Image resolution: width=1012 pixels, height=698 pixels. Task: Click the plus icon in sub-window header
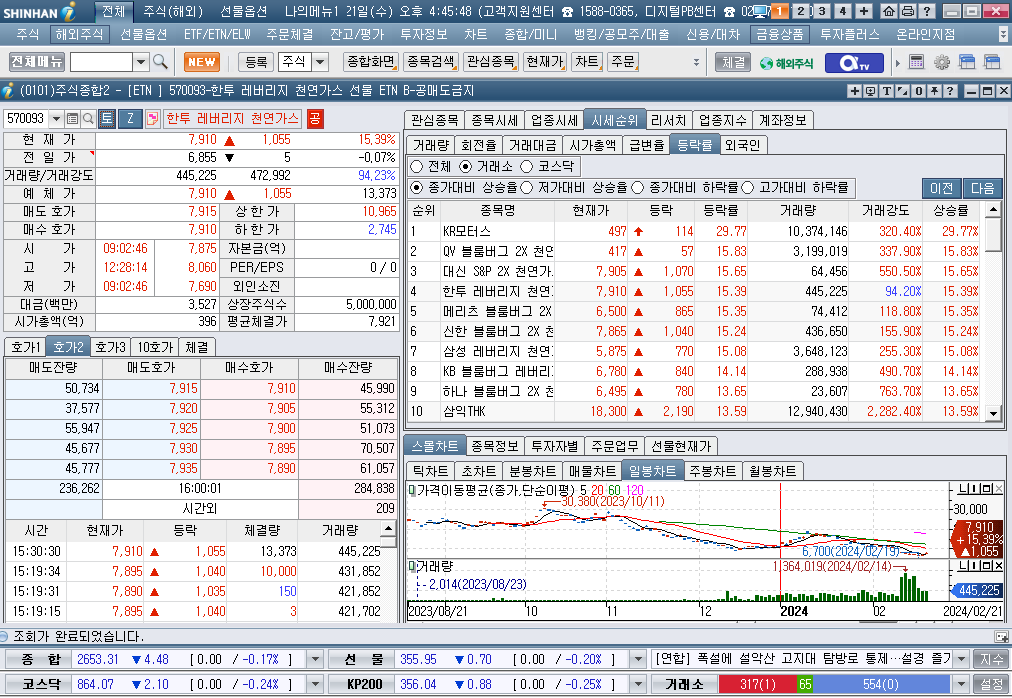[x=855, y=91]
